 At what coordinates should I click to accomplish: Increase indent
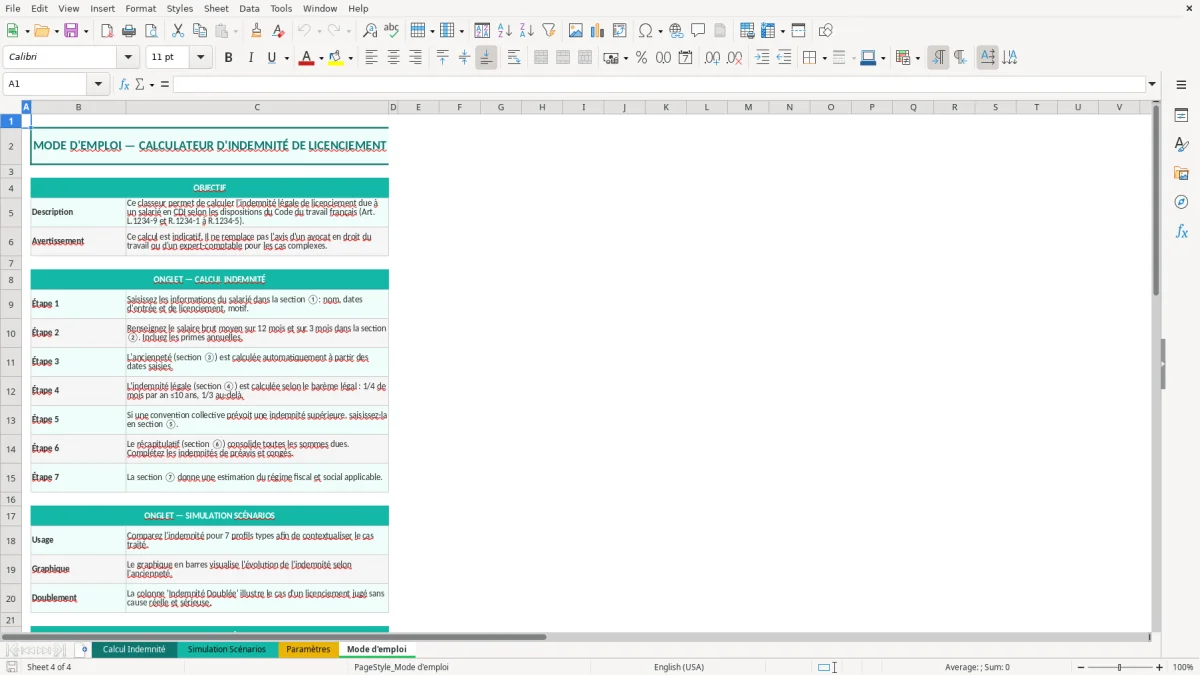coord(762,58)
